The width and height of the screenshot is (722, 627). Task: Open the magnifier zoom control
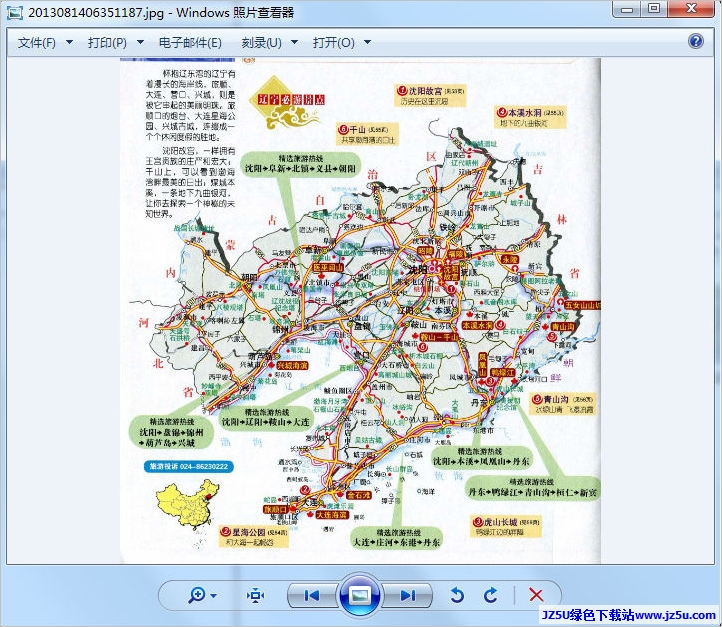[x=201, y=595]
